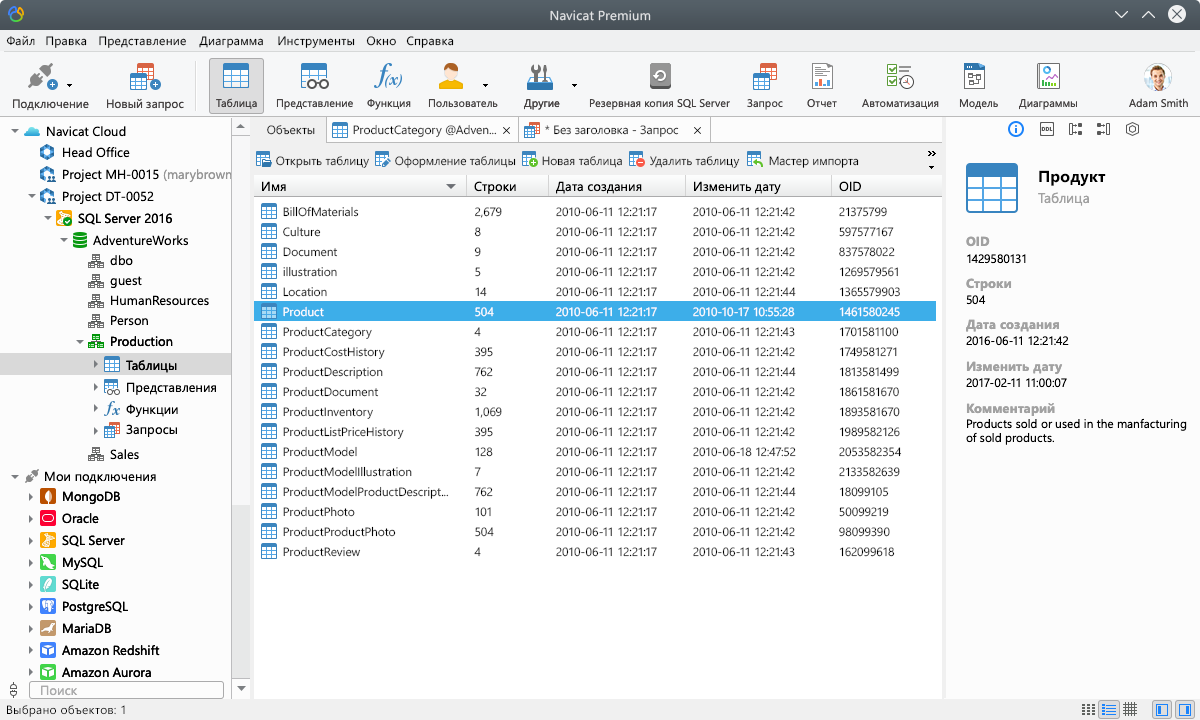
Task: Launch Мастер импорта
Action: click(x=803, y=160)
